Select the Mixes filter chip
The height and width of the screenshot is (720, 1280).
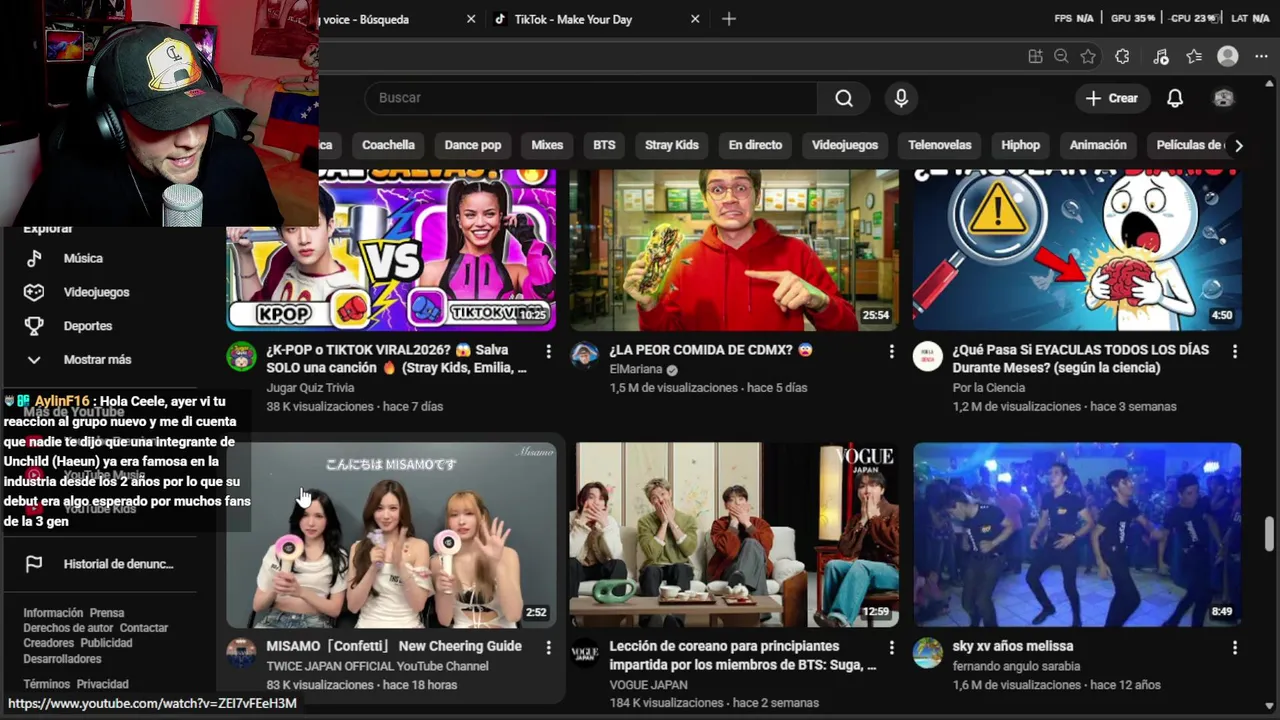(547, 145)
